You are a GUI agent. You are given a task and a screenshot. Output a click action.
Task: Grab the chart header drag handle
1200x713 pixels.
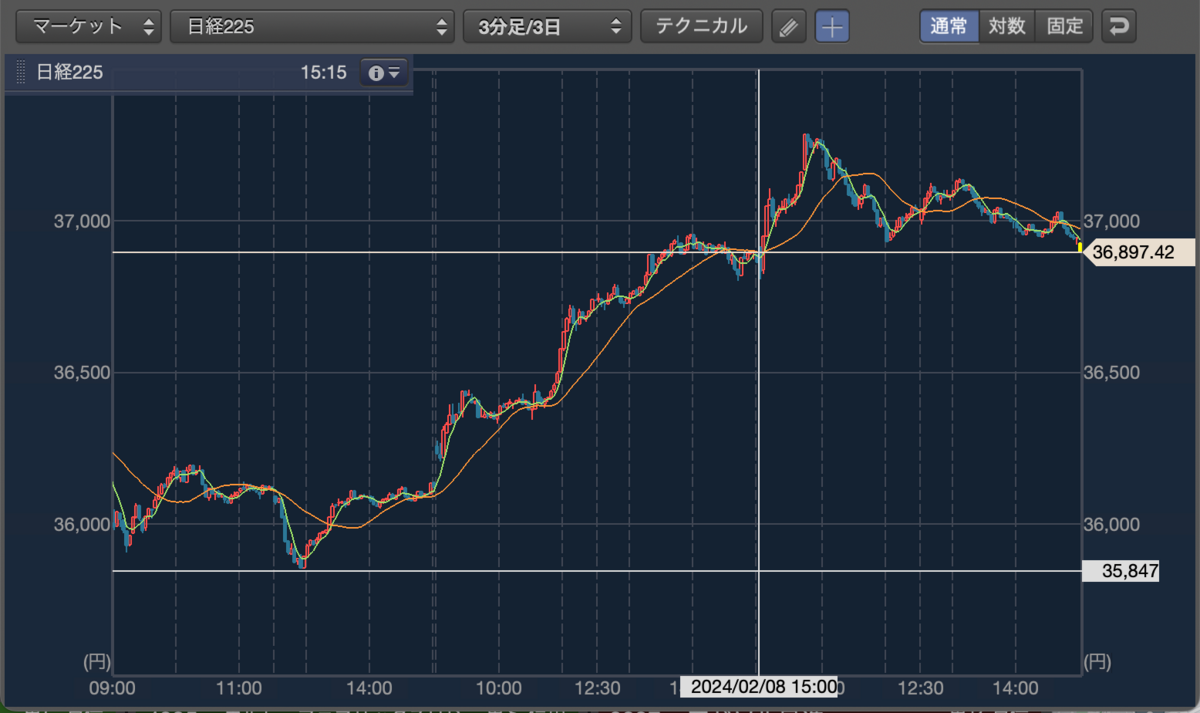click(x=20, y=73)
